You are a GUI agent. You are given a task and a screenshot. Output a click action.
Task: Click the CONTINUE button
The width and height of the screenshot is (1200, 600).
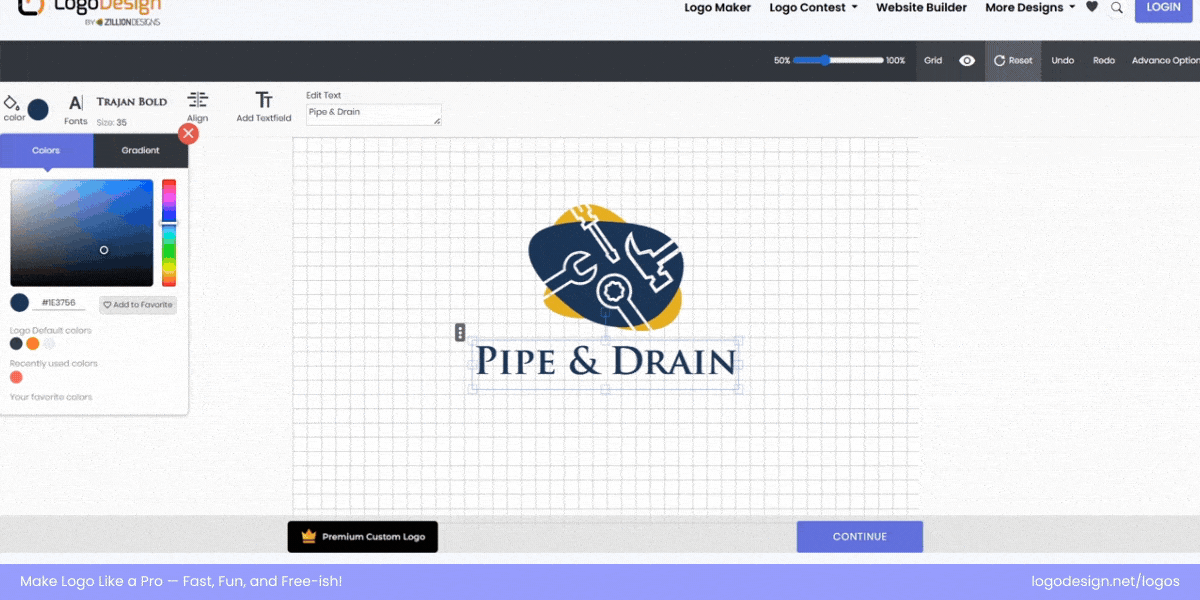(x=860, y=537)
